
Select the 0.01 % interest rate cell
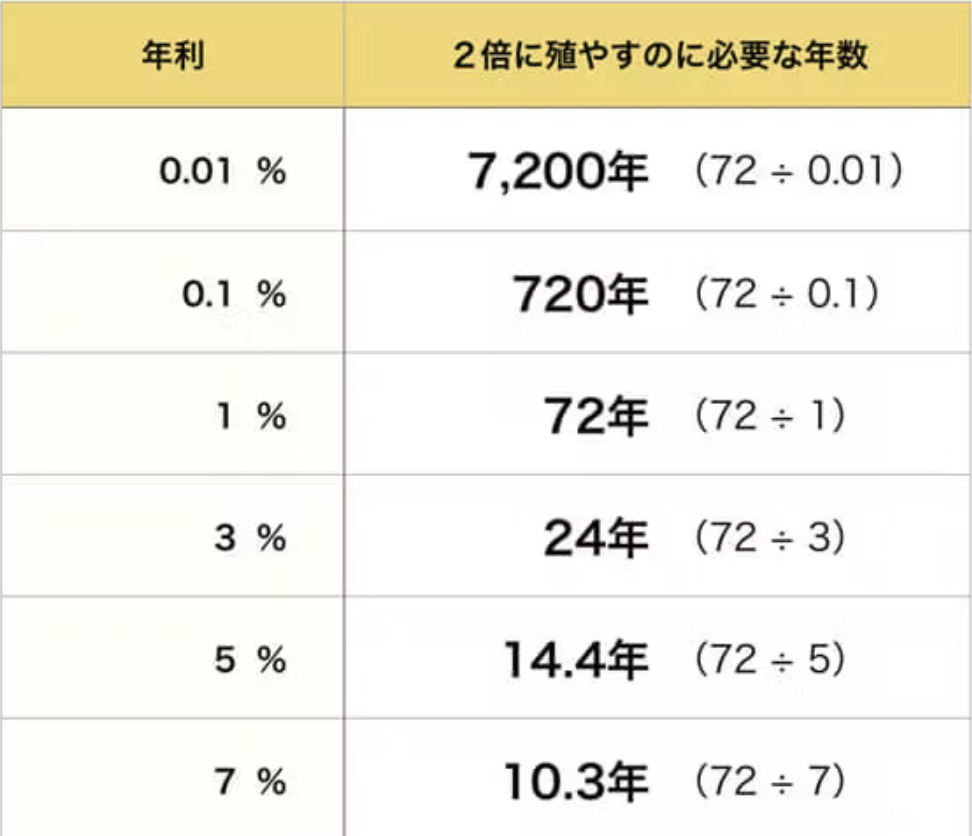click(x=222, y=172)
